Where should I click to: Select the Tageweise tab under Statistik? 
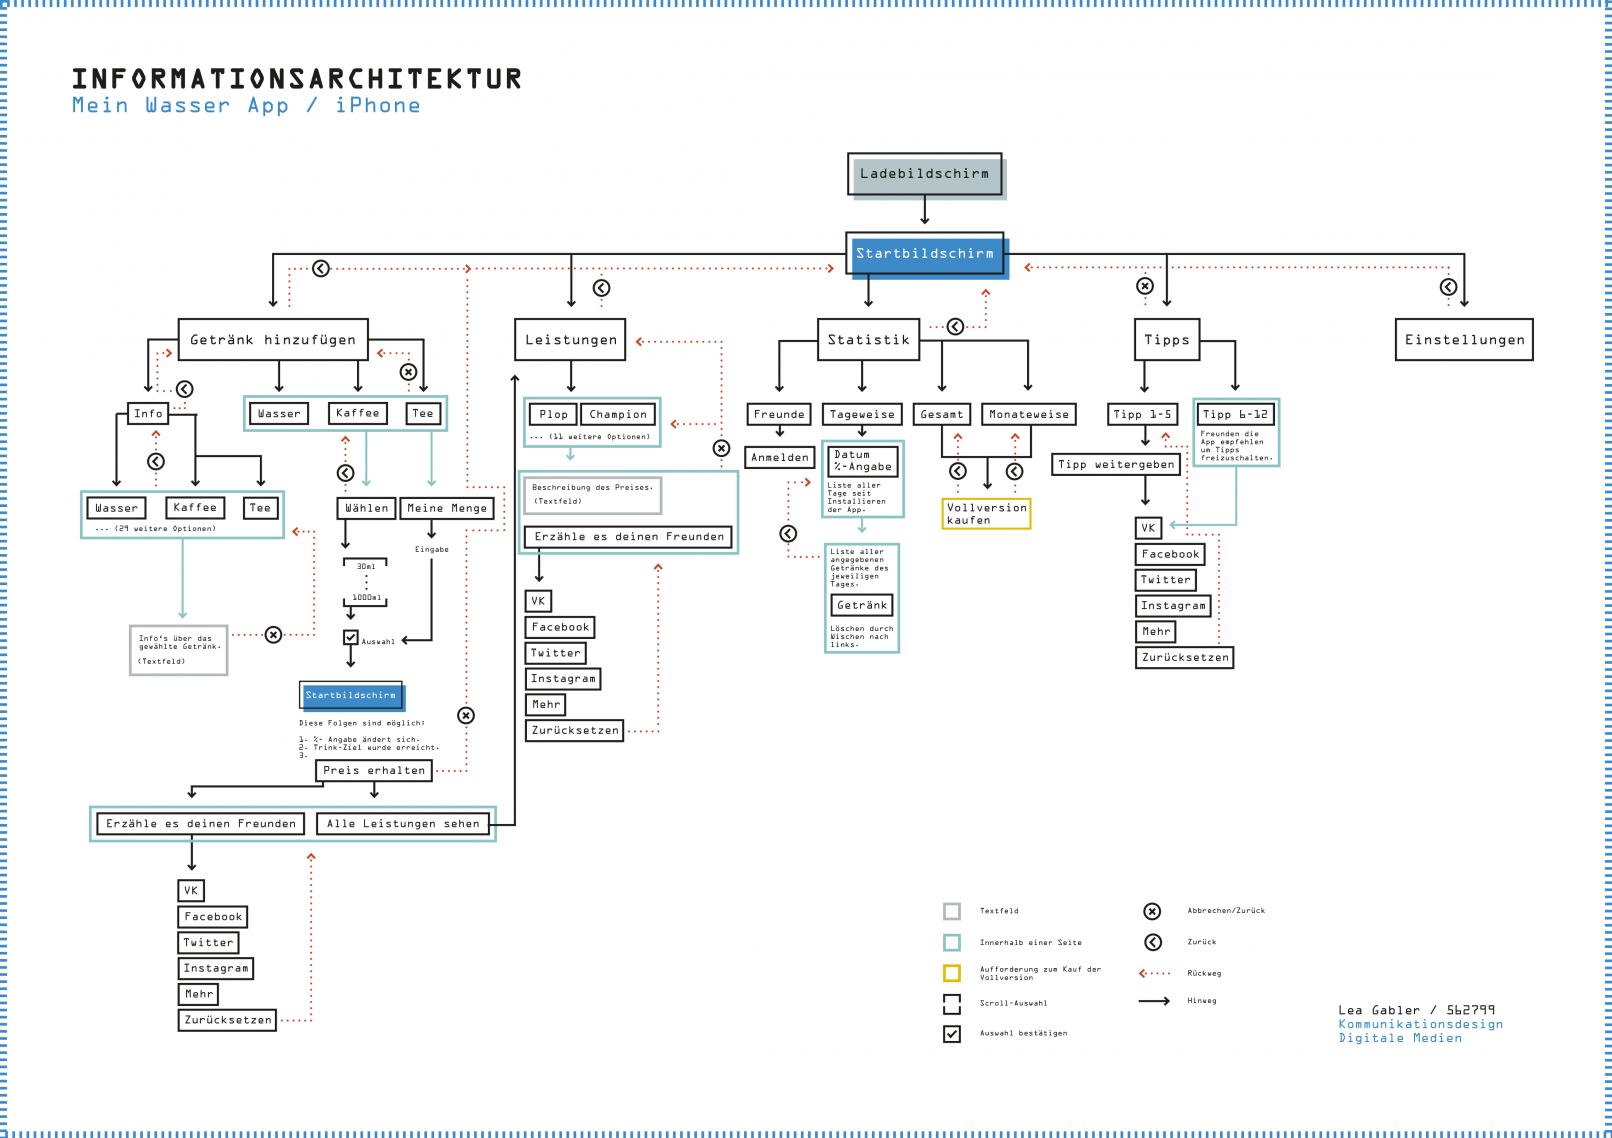(x=862, y=414)
